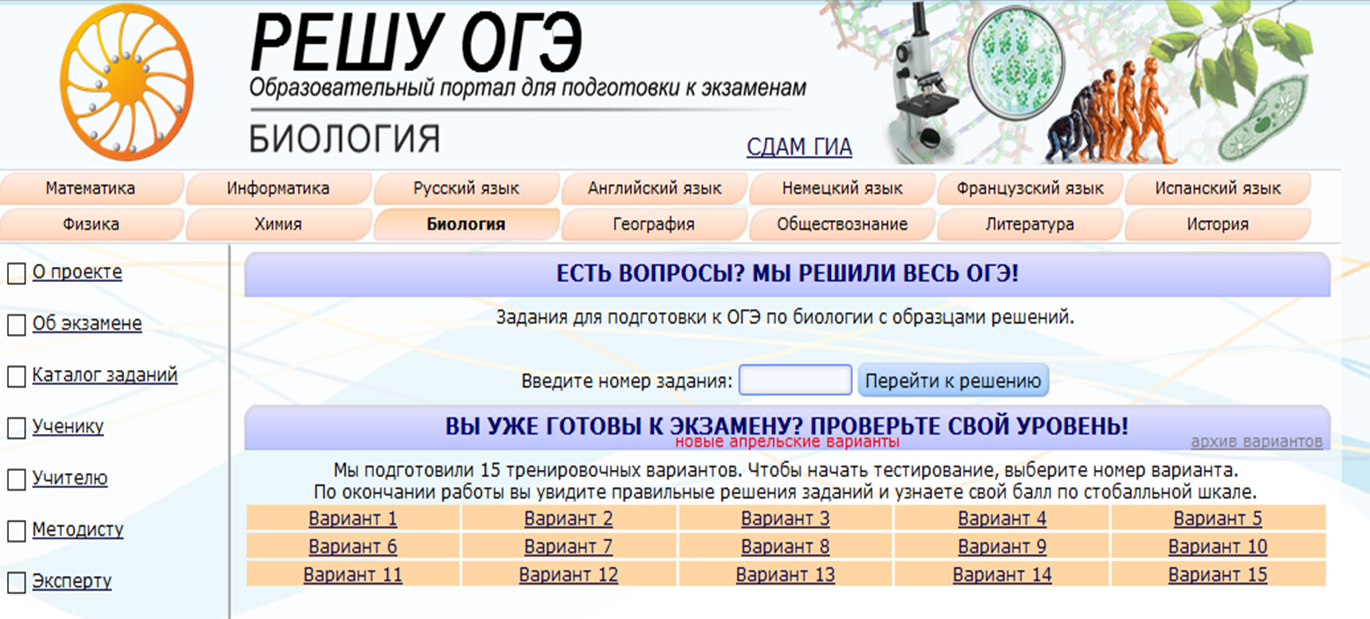1370x619 pixels.
Task: Go to the История tab
Action: 1218,224
